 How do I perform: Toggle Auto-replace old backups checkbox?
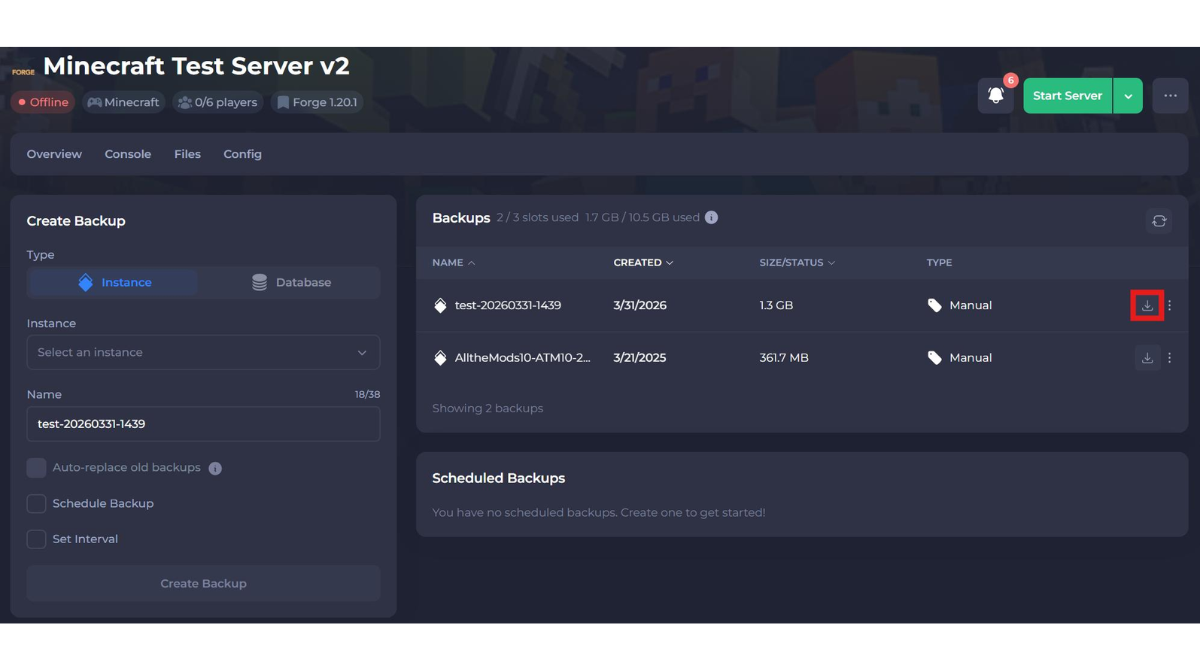pos(36,468)
